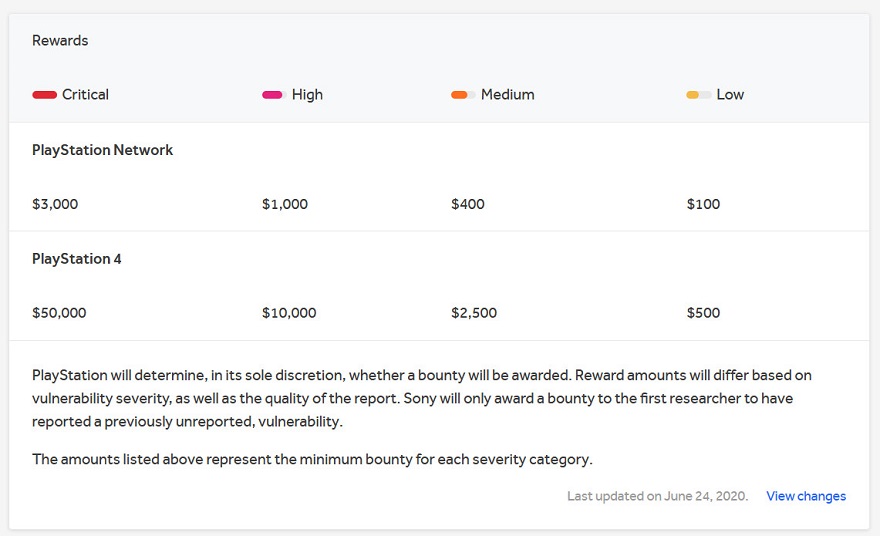Select the $1,000 high bounty value
This screenshot has width=880, height=536.
click(285, 204)
